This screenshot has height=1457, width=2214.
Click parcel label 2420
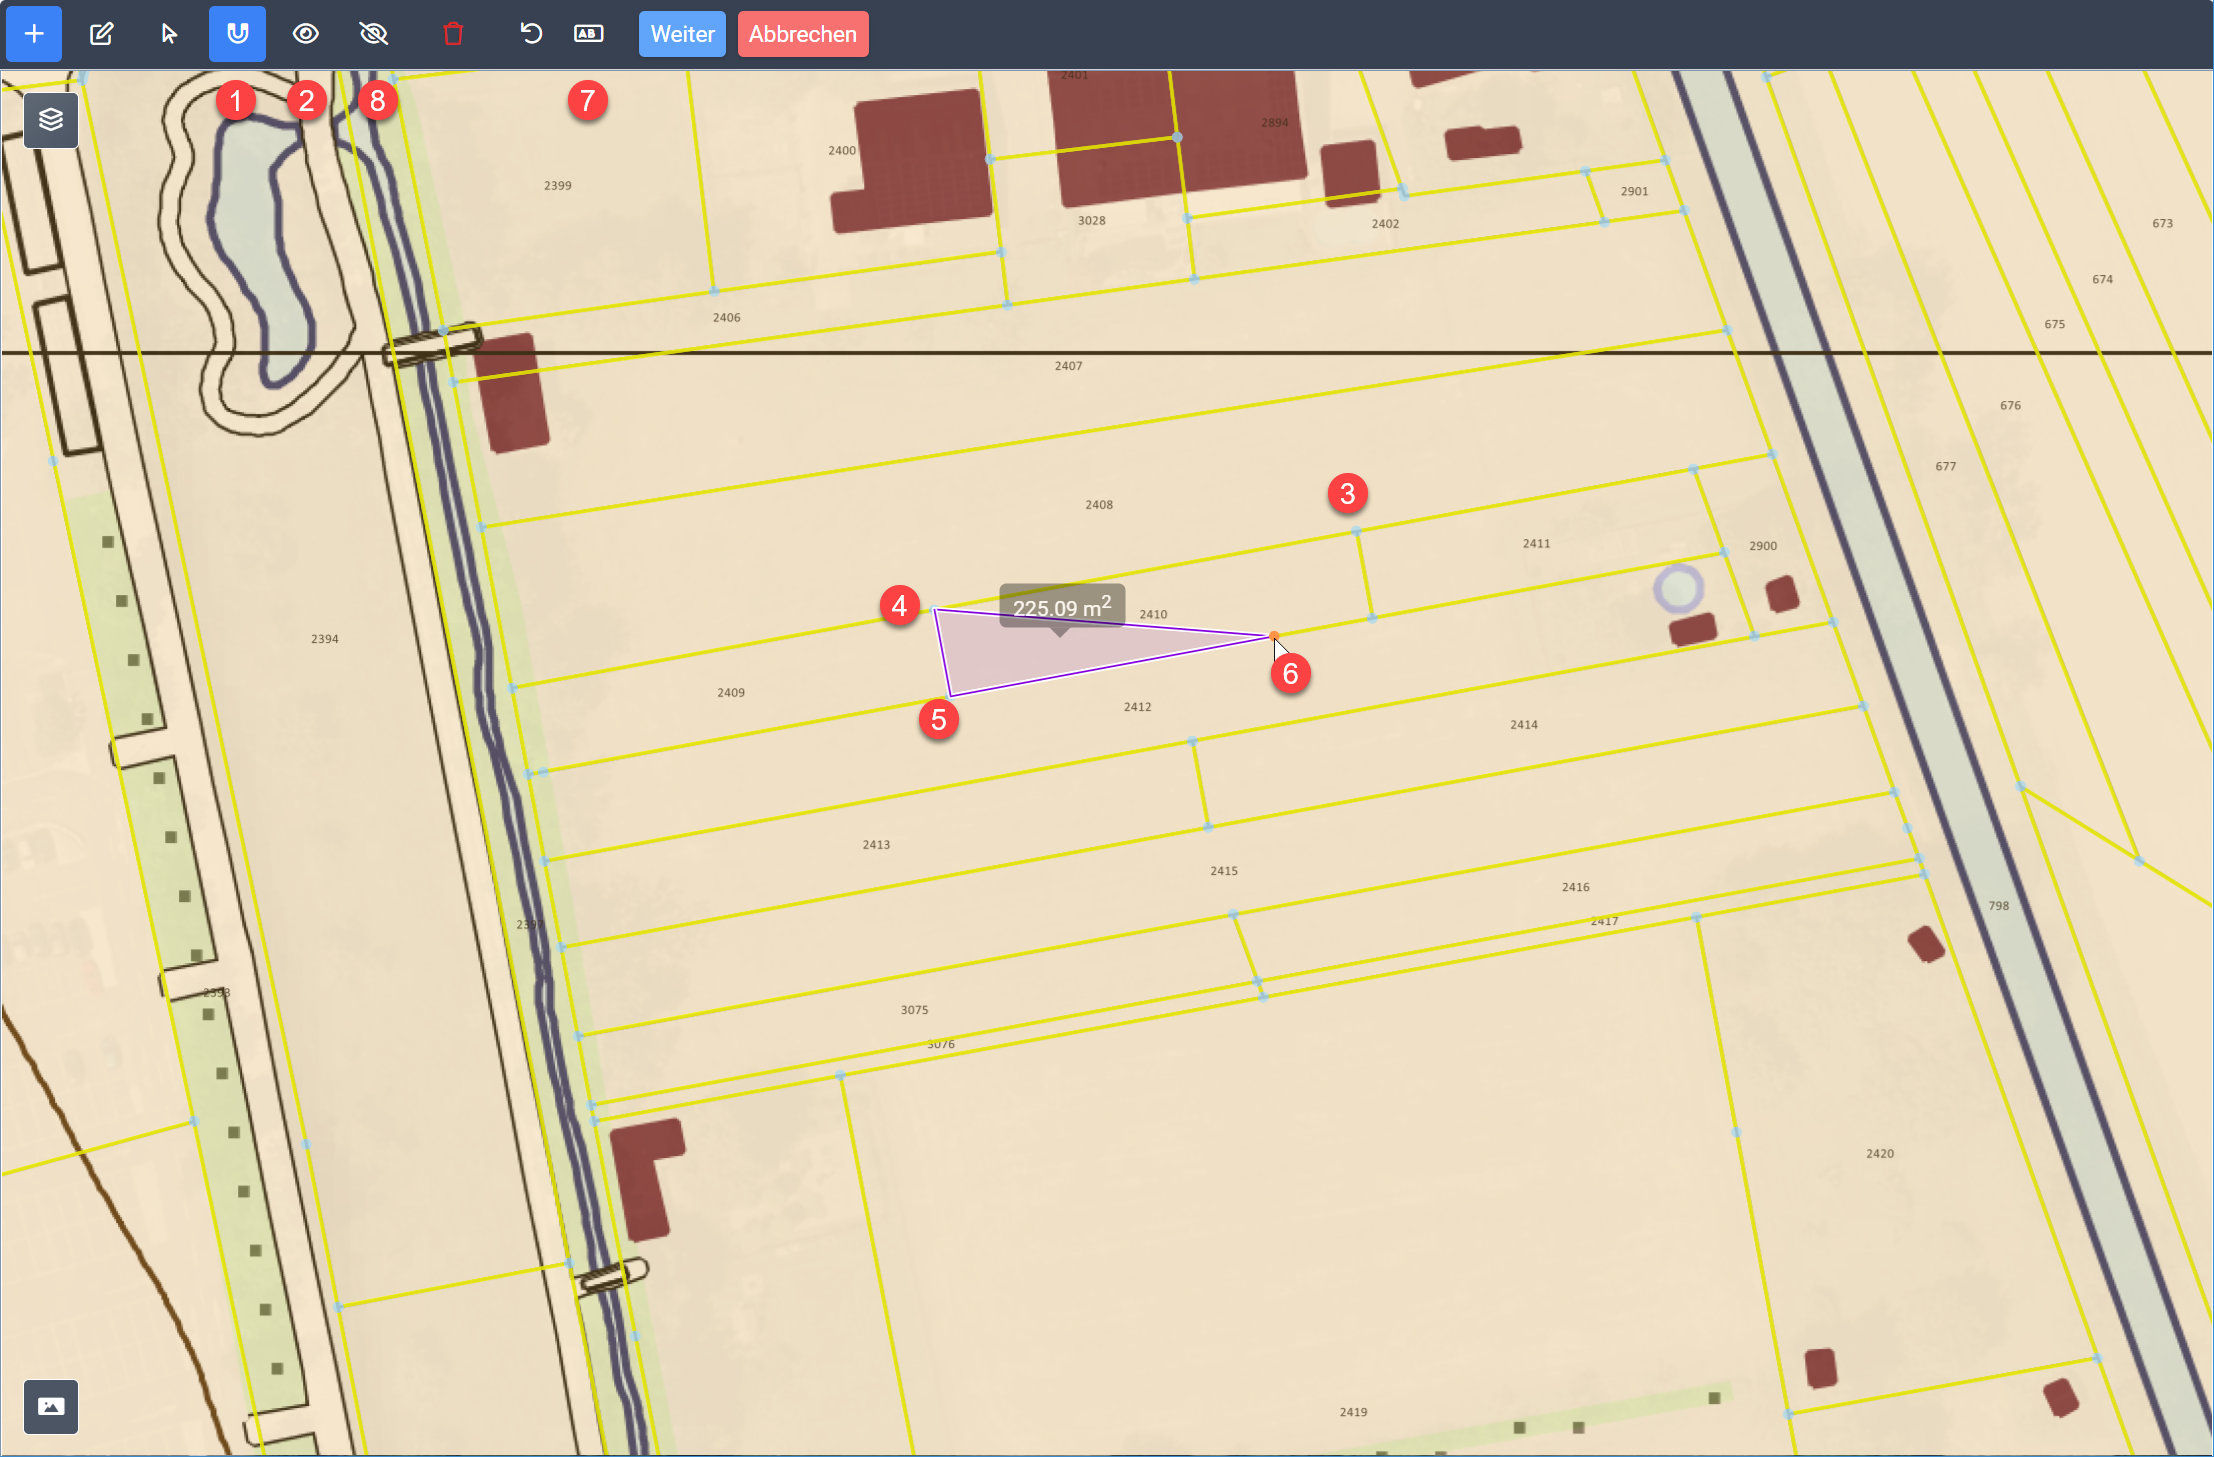coord(1880,1154)
